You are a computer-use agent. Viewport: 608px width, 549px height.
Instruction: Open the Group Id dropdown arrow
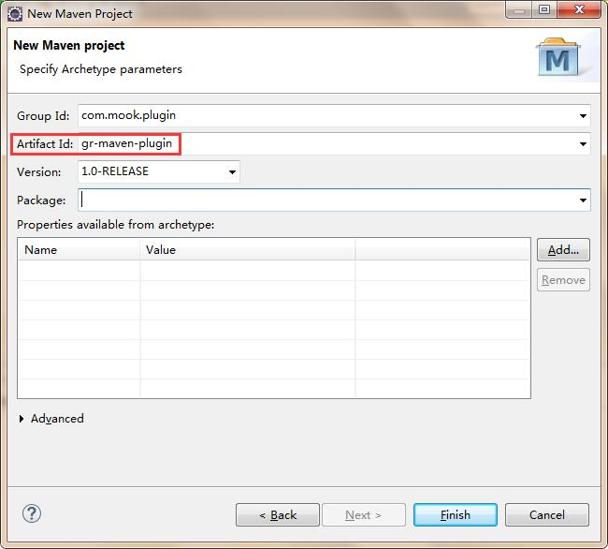[x=583, y=116]
